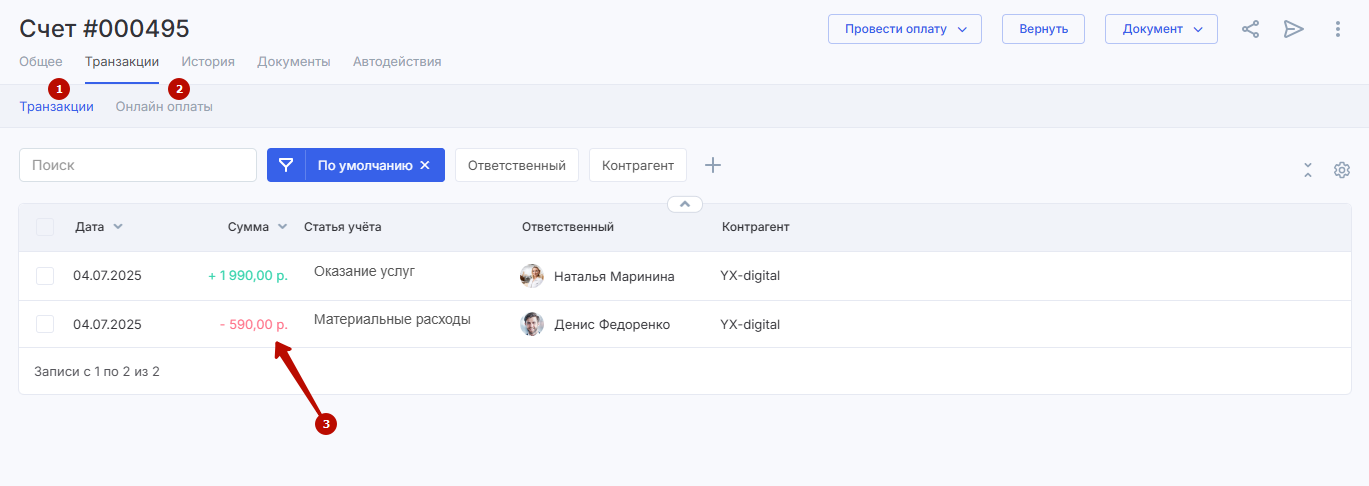Viewport: 1369px width, 486px height.
Task: Check the box for +1 990,00 р. row
Action: click(x=45, y=276)
